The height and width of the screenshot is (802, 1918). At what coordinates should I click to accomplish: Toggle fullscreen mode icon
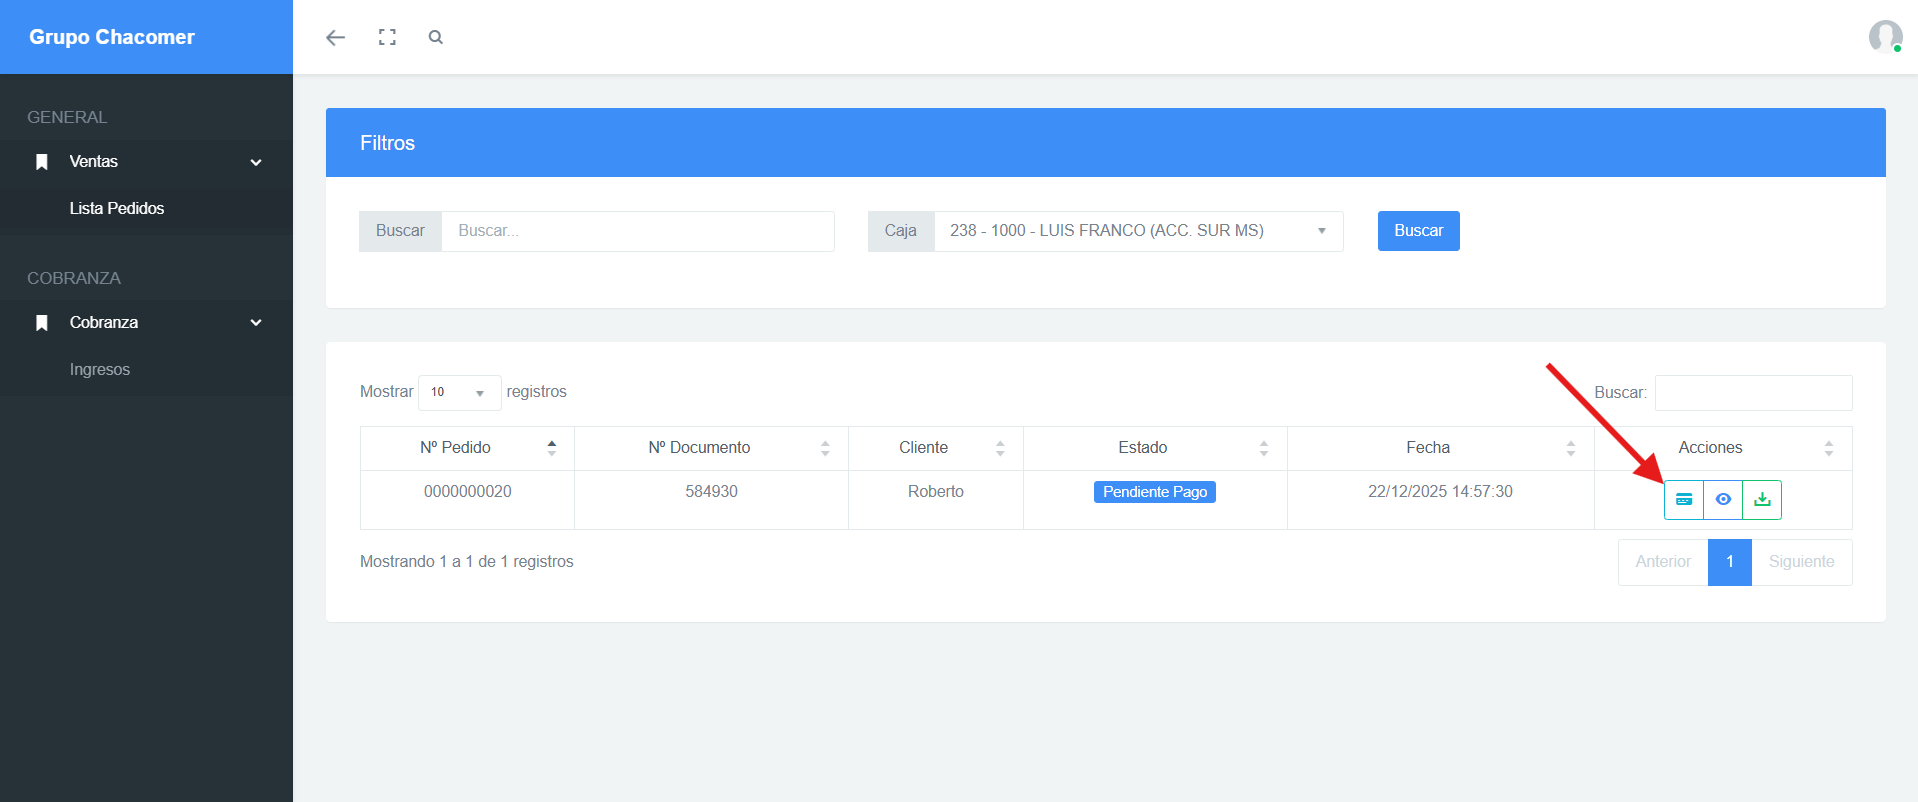point(387,37)
